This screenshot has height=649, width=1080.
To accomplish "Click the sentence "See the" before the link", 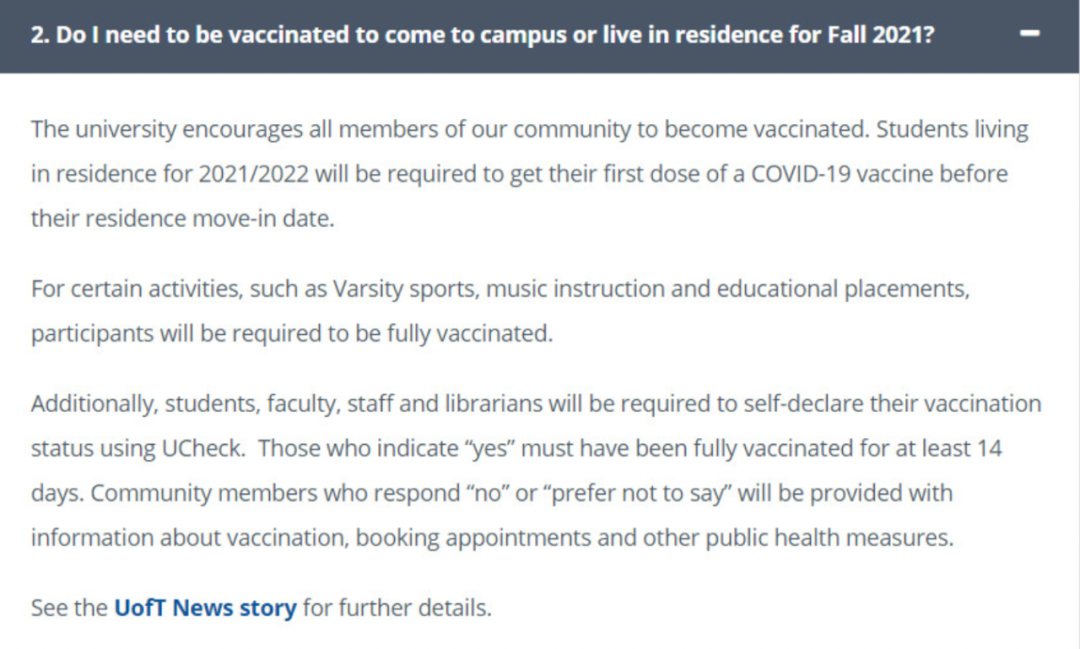I will [x=70, y=608].
